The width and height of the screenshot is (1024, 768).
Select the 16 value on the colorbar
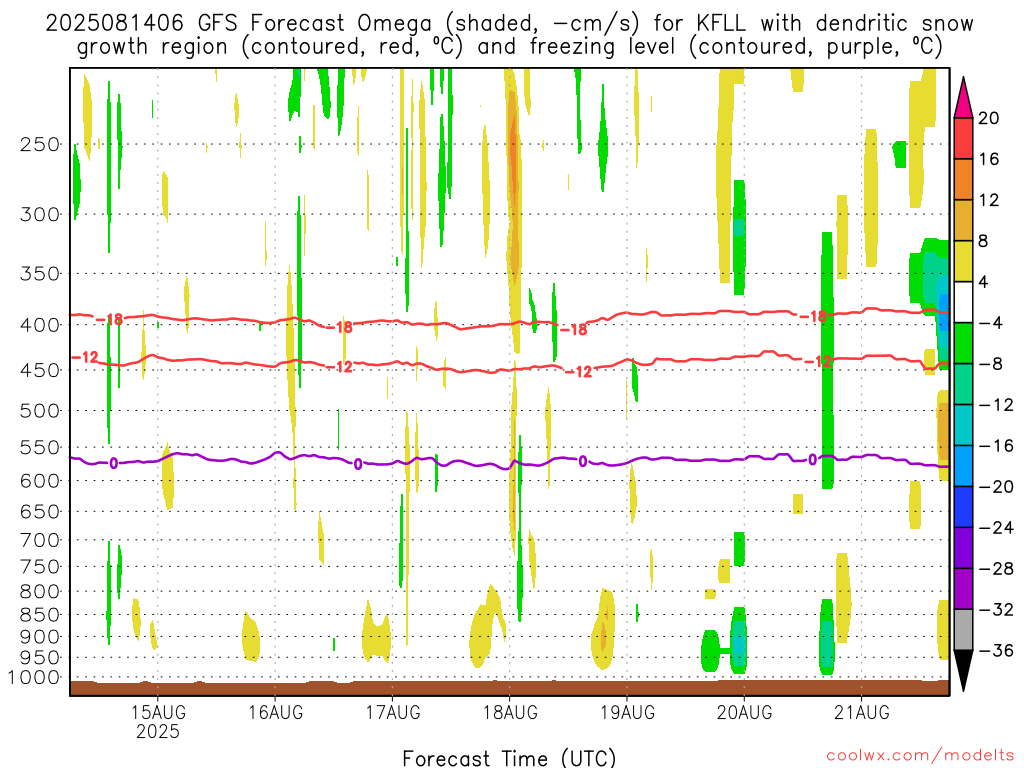989,159
